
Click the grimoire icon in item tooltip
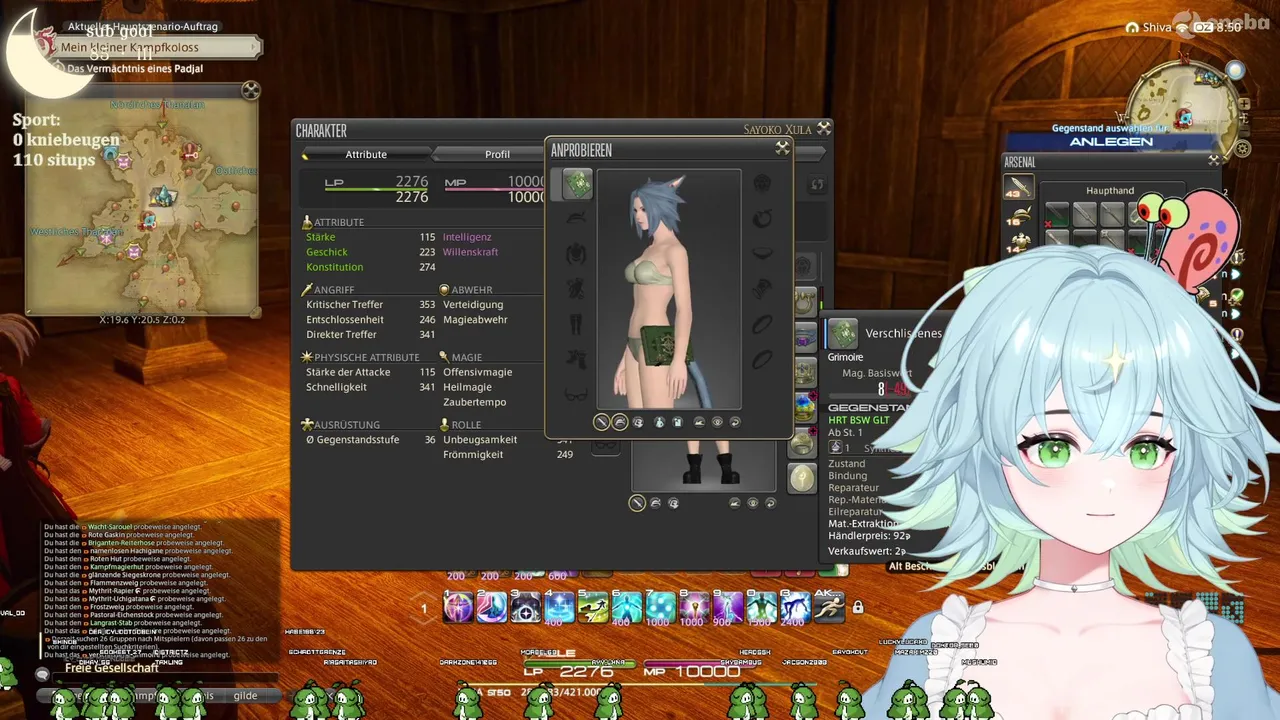843,333
